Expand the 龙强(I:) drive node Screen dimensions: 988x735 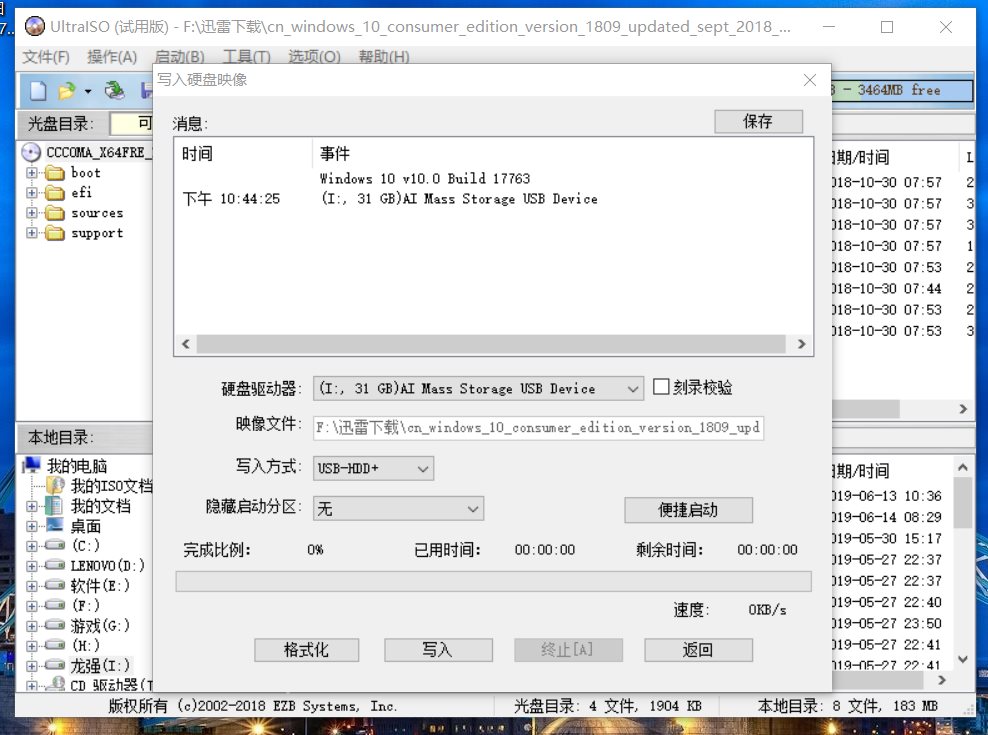tap(32, 666)
